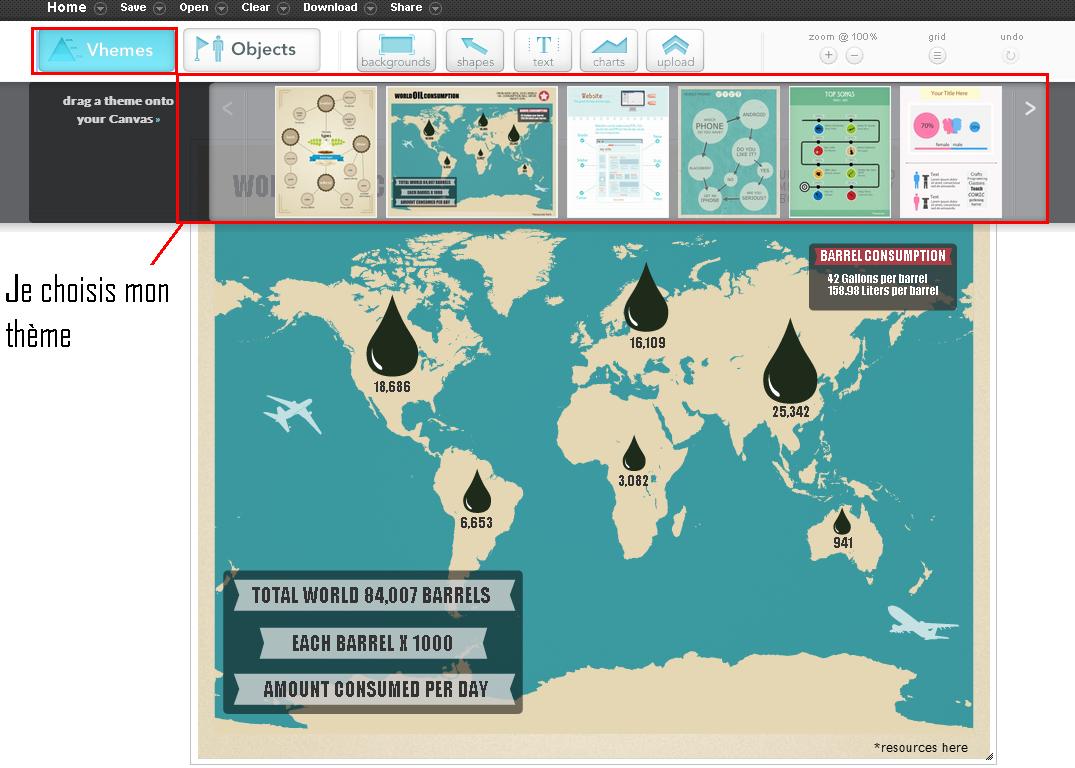This screenshot has height=768, width=1075.
Task: Click the upload tool icon
Action: (675, 50)
